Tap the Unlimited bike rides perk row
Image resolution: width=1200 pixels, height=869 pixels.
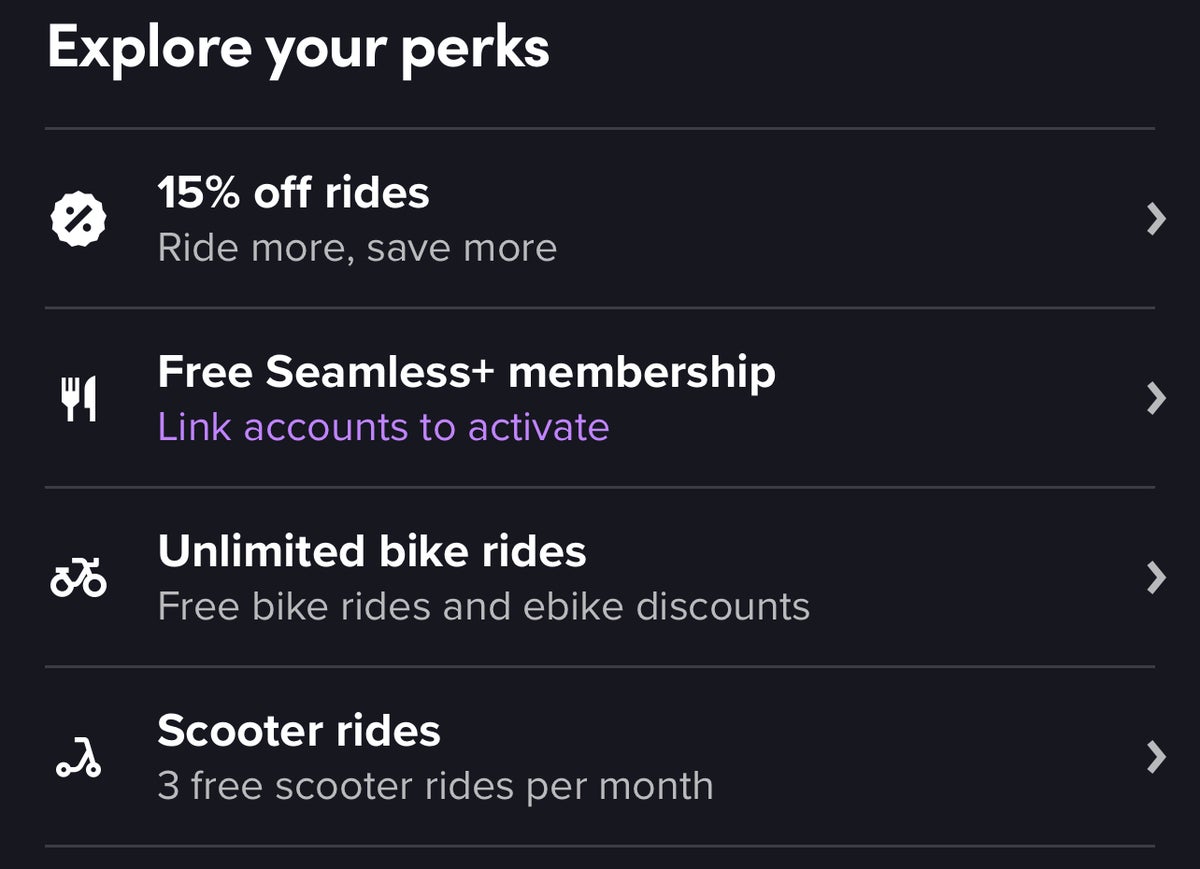click(600, 577)
